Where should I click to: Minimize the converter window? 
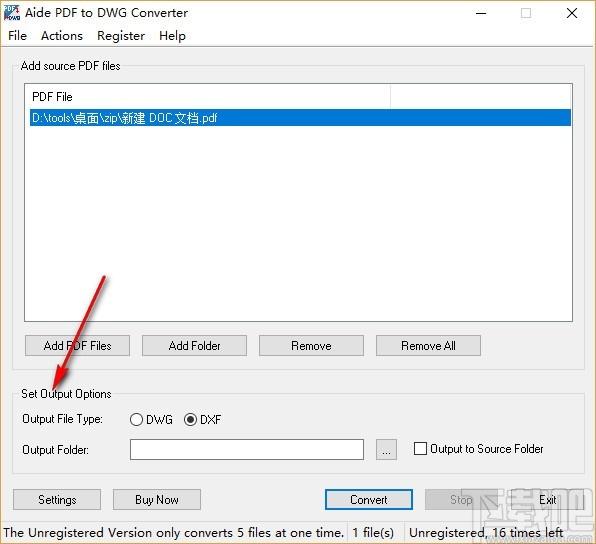(x=481, y=13)
